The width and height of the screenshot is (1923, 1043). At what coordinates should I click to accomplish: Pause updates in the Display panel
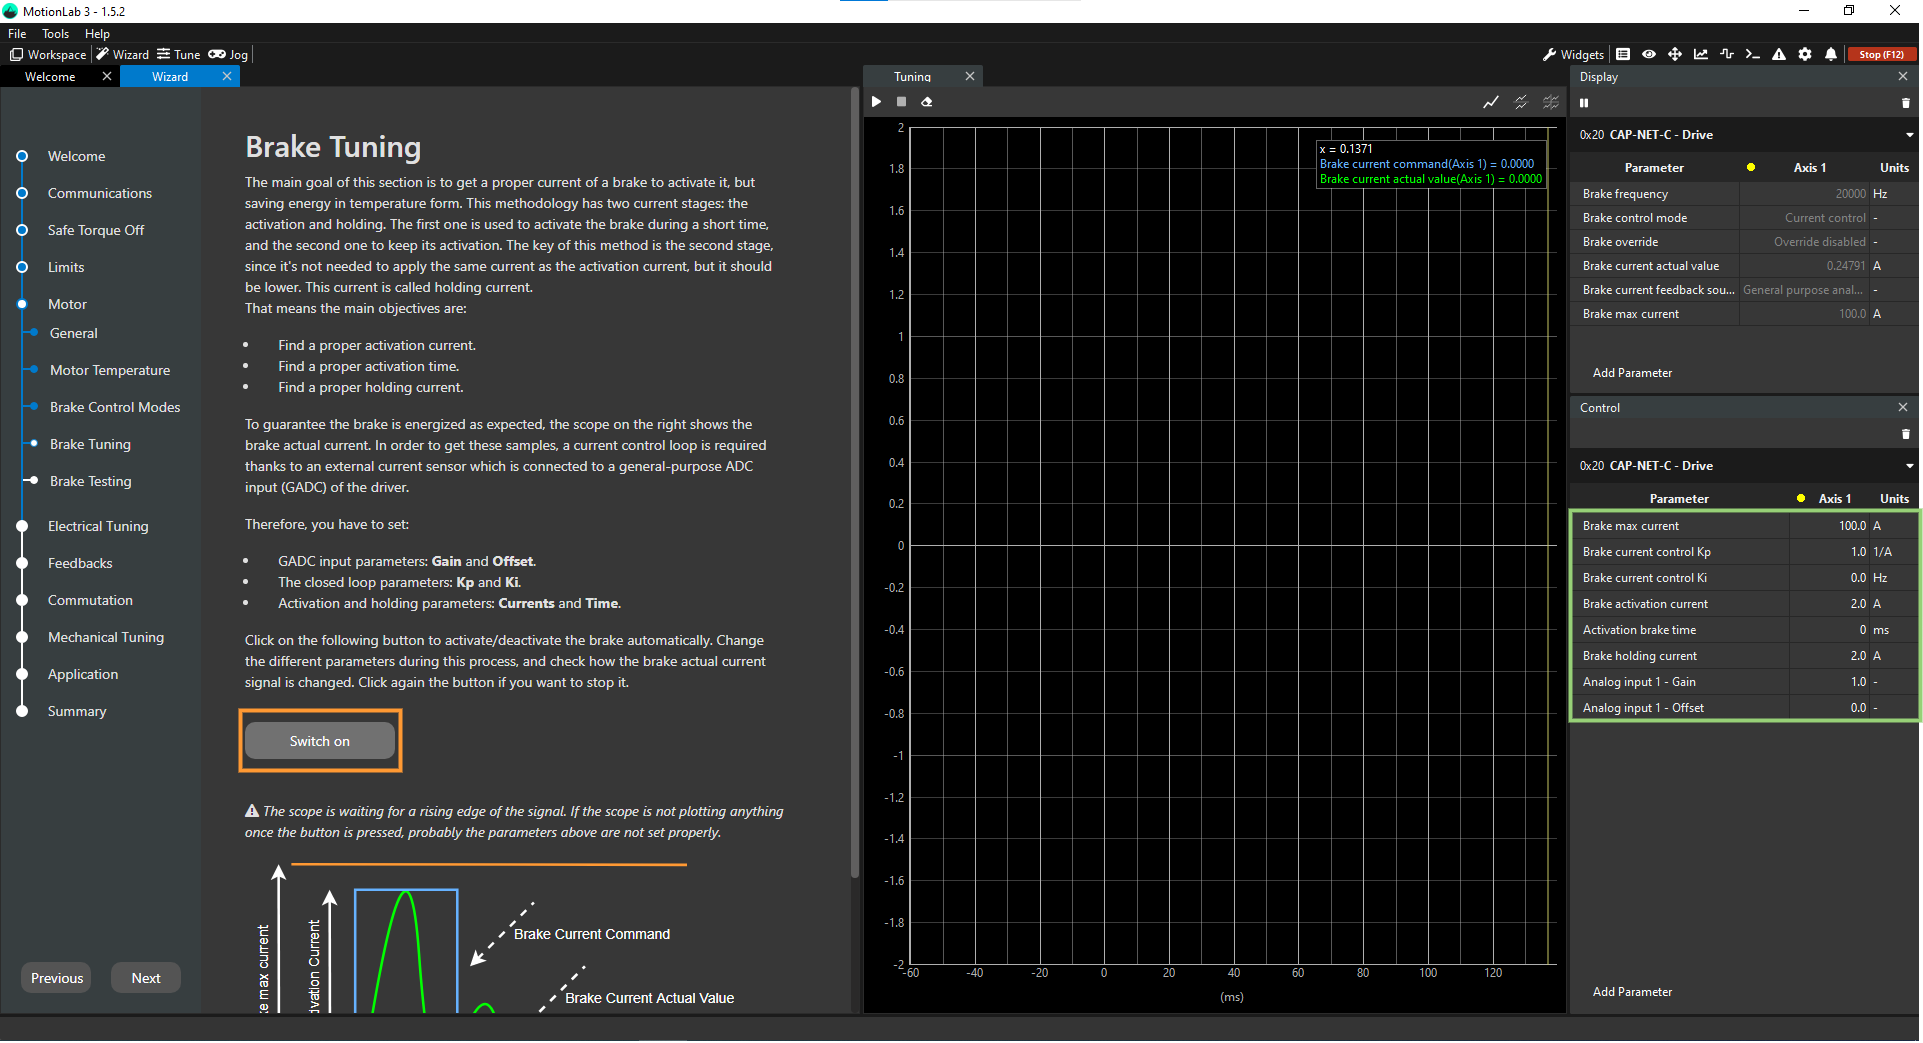(1584, 103)
